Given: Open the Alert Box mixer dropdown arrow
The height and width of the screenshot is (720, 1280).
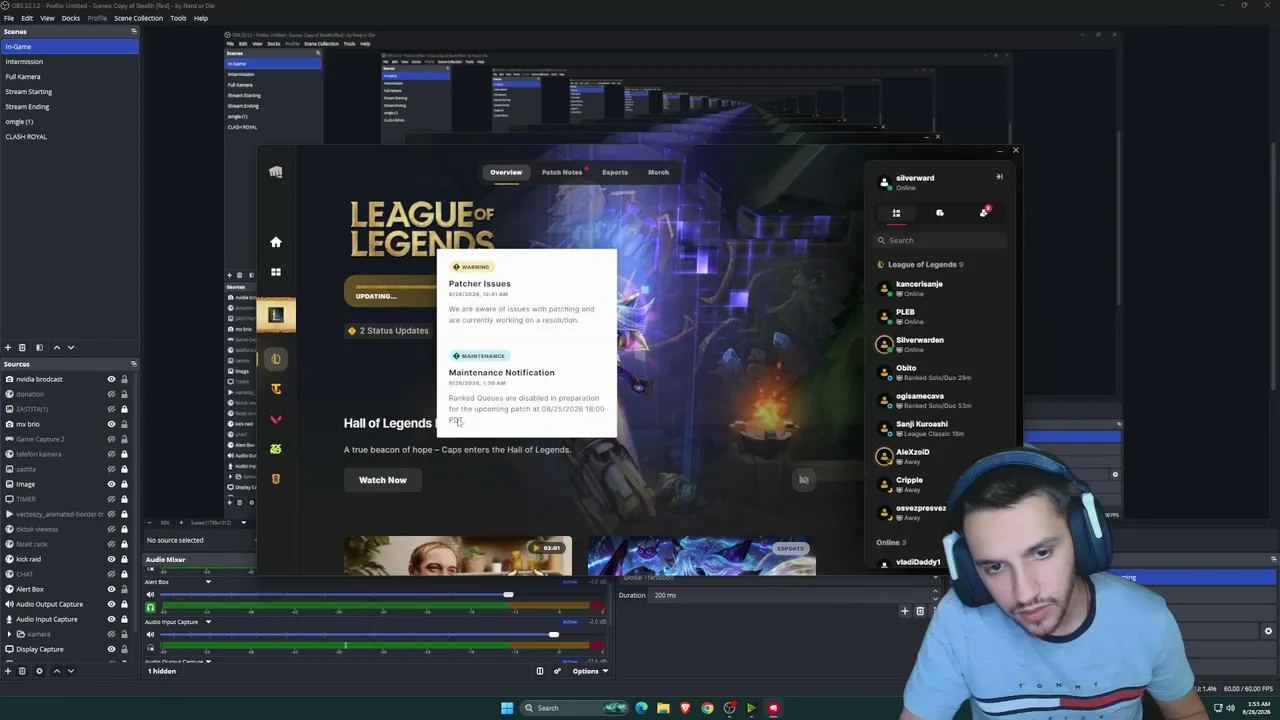Looking at the screenshot, I should 208,582.
